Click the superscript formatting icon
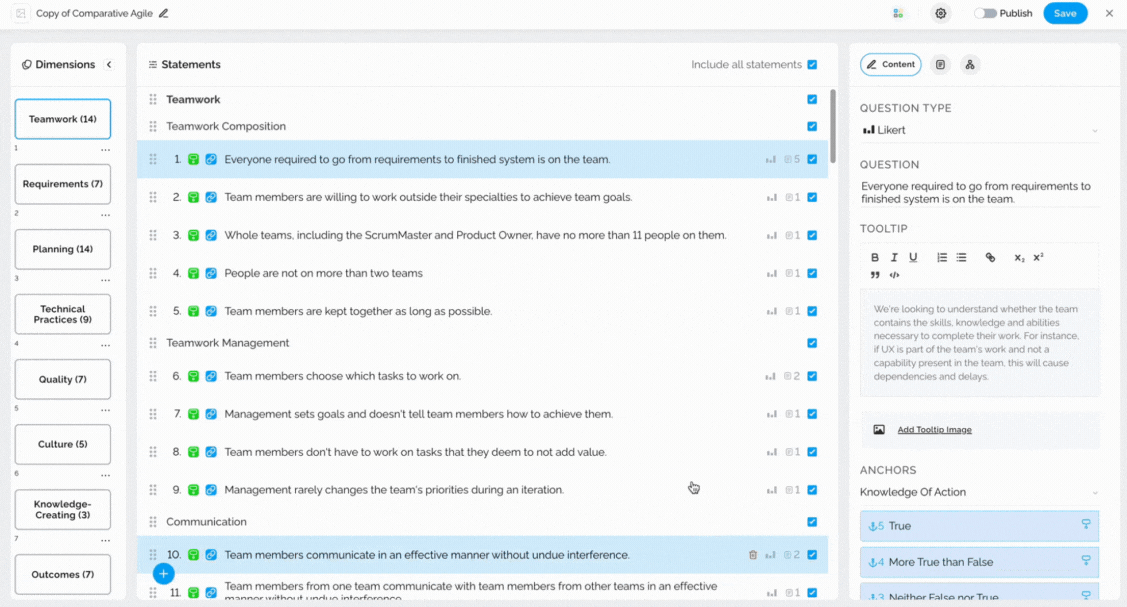Image resolution: width=1127 pixels, height=607 pixels. [x=1038, y=257]
